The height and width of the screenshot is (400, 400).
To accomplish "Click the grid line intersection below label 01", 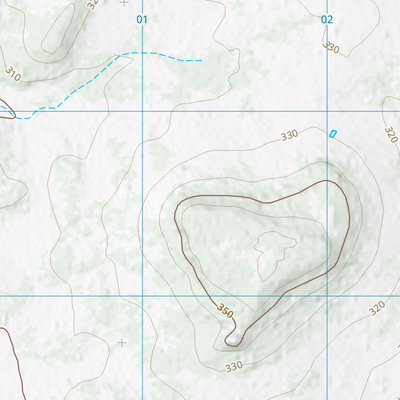I will pos(143,111).
